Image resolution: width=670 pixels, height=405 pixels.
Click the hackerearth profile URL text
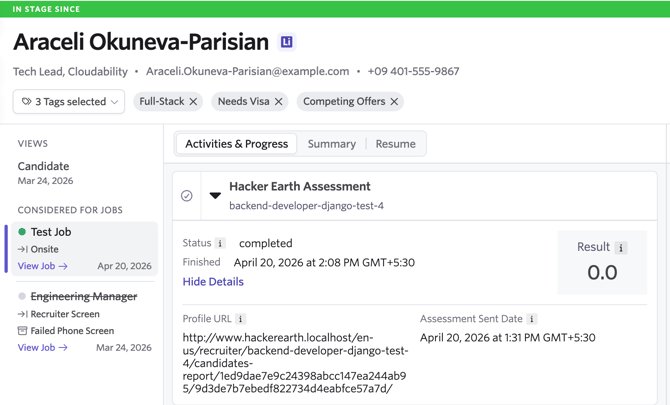click(x=295, y=363)
